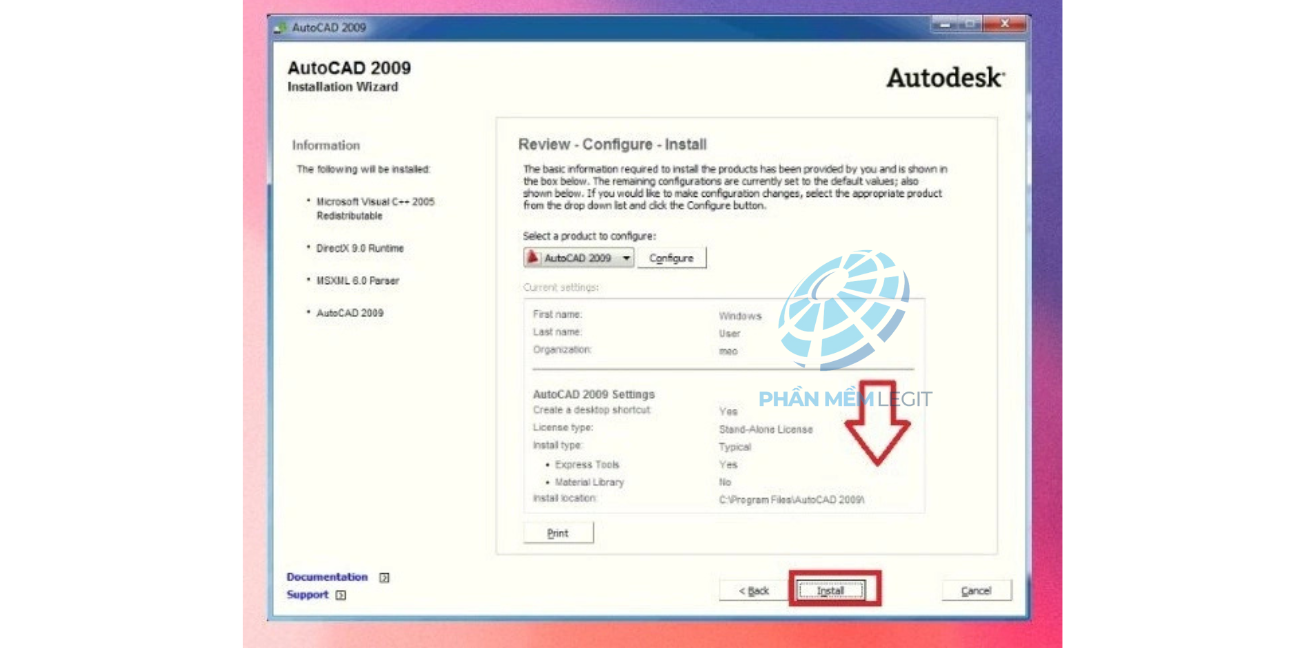Click the 'Typical' install type value

click(x=735, y=447)
